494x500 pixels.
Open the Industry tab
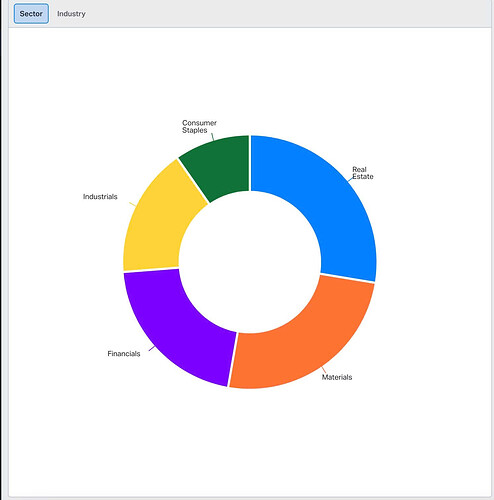point(71,14)
